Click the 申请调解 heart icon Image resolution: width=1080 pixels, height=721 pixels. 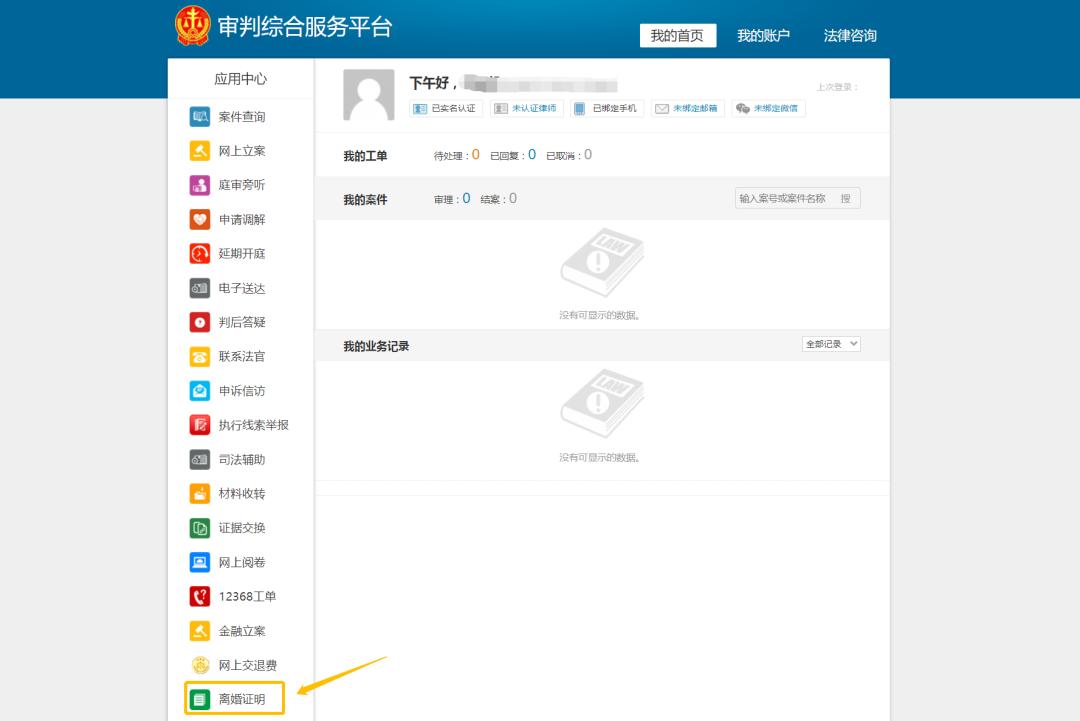click(x=200, y=220)
